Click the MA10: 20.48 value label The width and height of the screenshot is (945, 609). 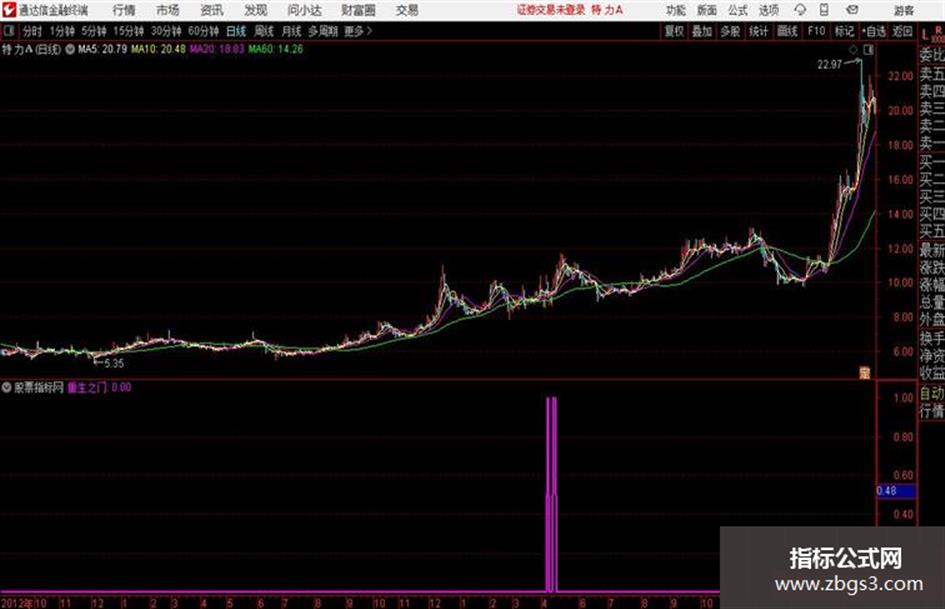(158, 49)
